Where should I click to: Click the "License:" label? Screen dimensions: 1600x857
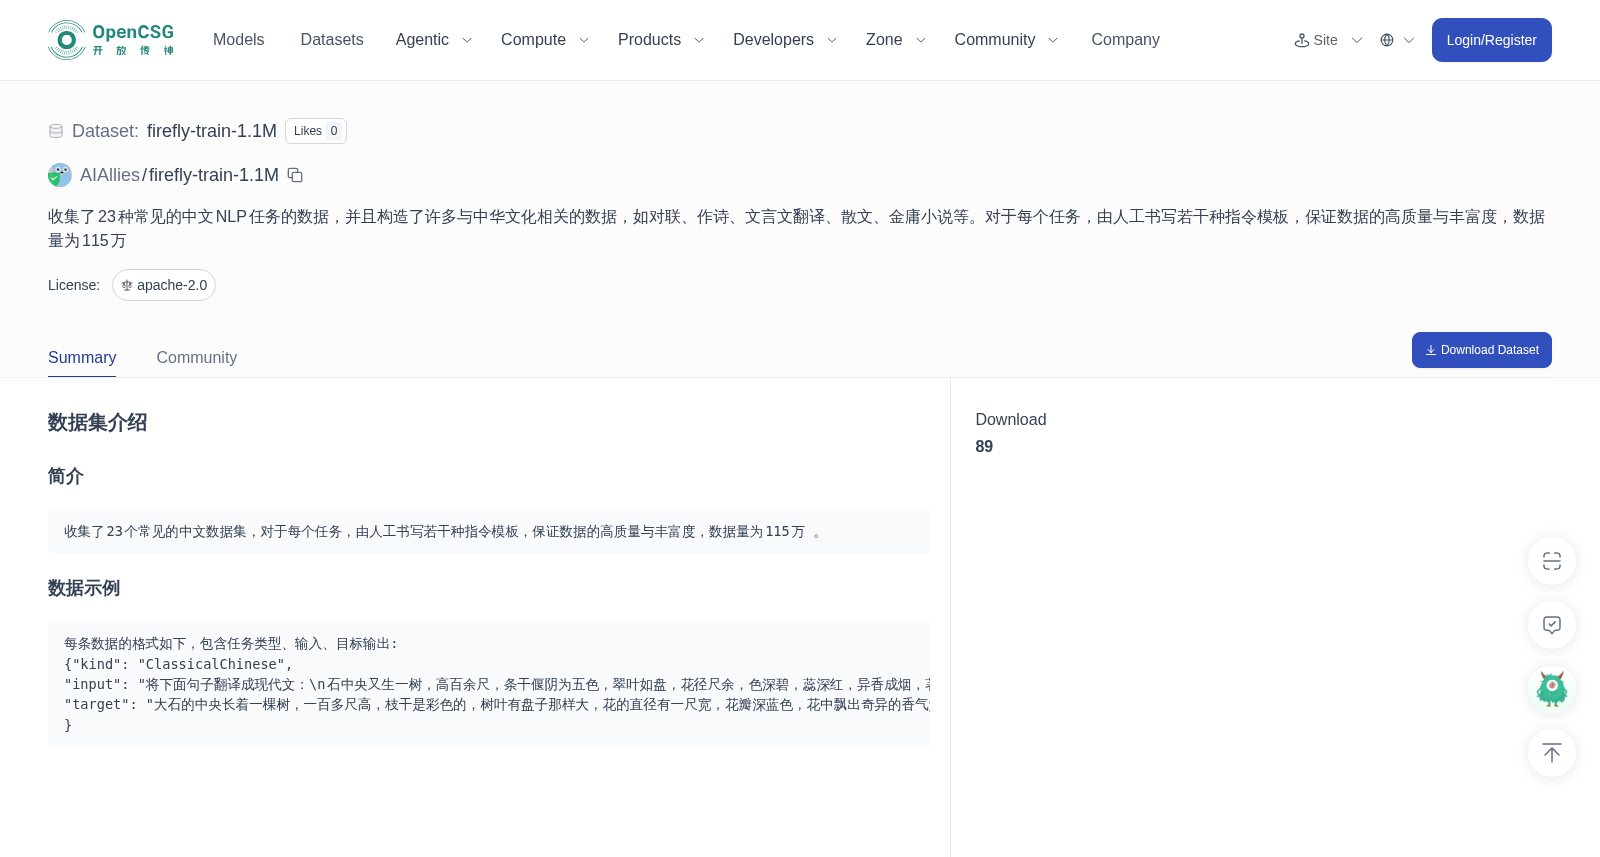click(x=74, y=285)
